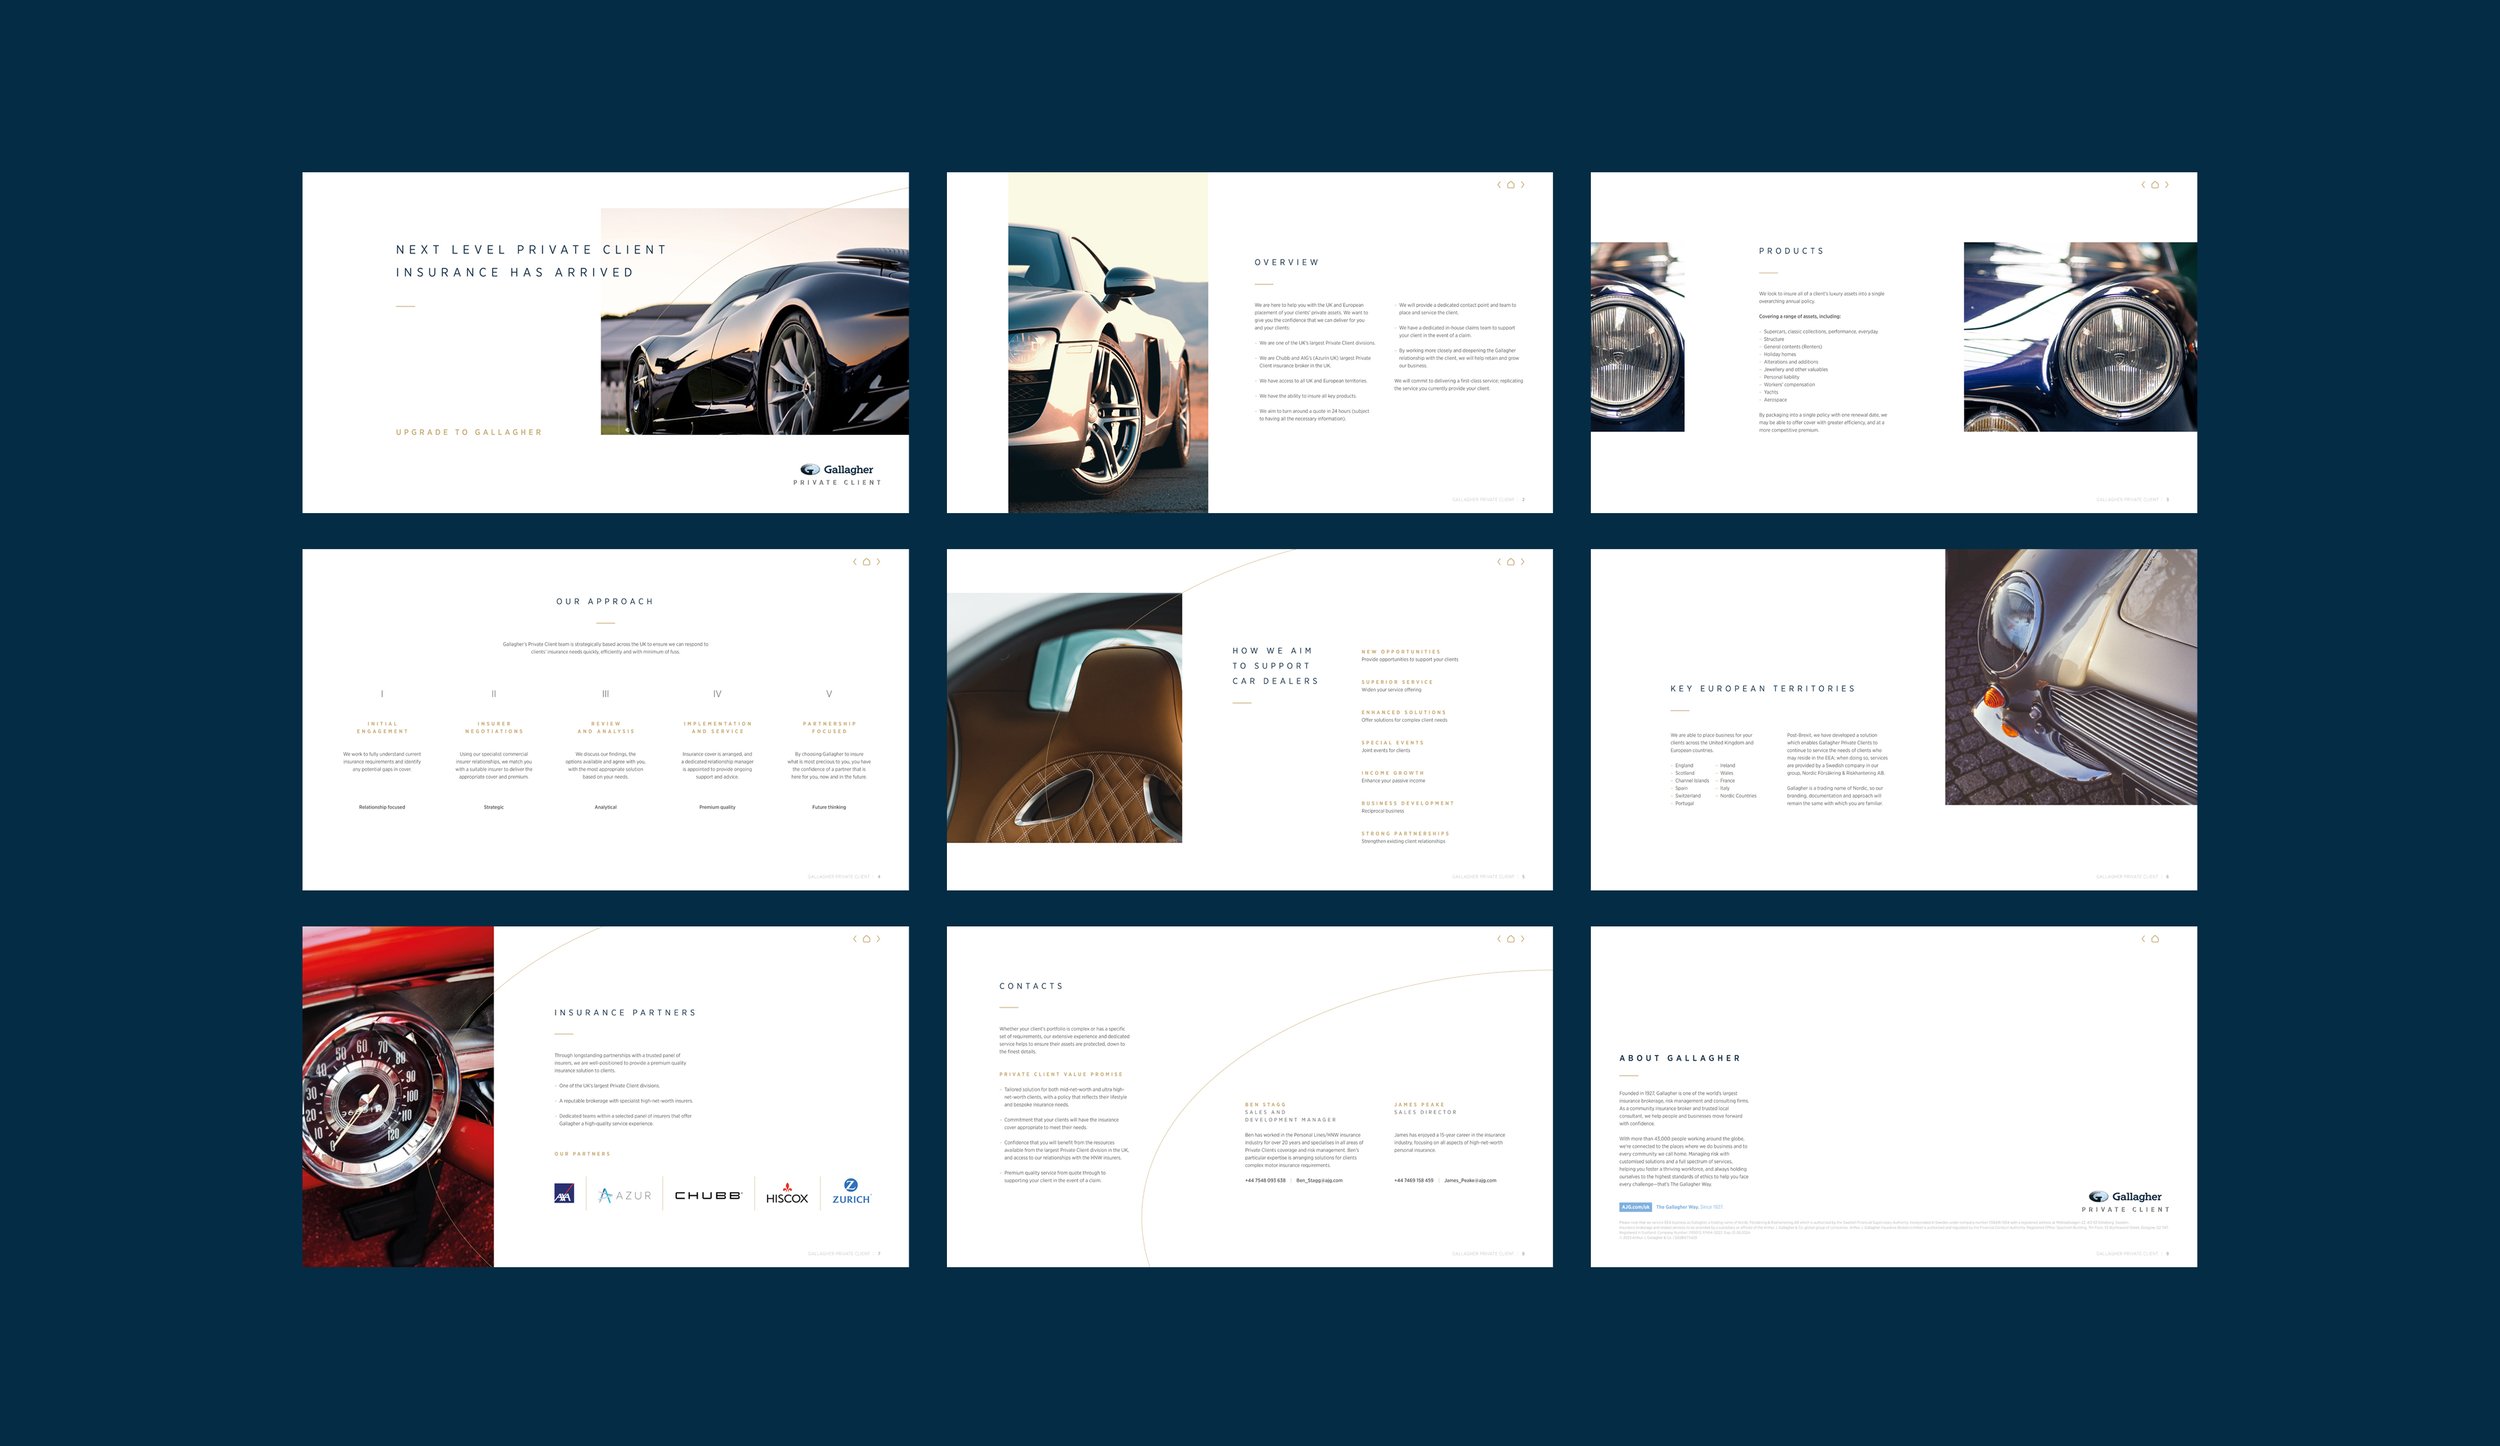Click 'Partnership Focused' step V label

coord(829,727)
